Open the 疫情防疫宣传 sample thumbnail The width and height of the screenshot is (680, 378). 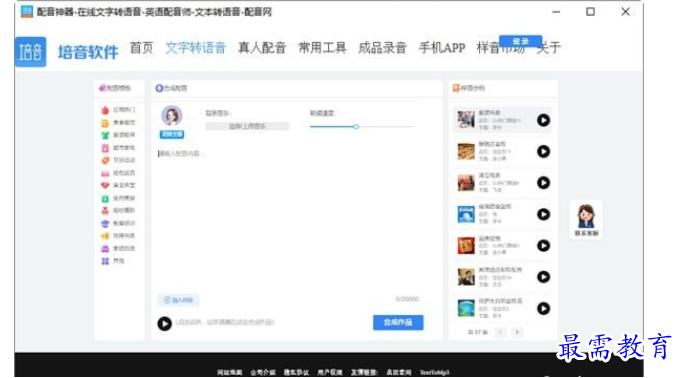[466, 214]
